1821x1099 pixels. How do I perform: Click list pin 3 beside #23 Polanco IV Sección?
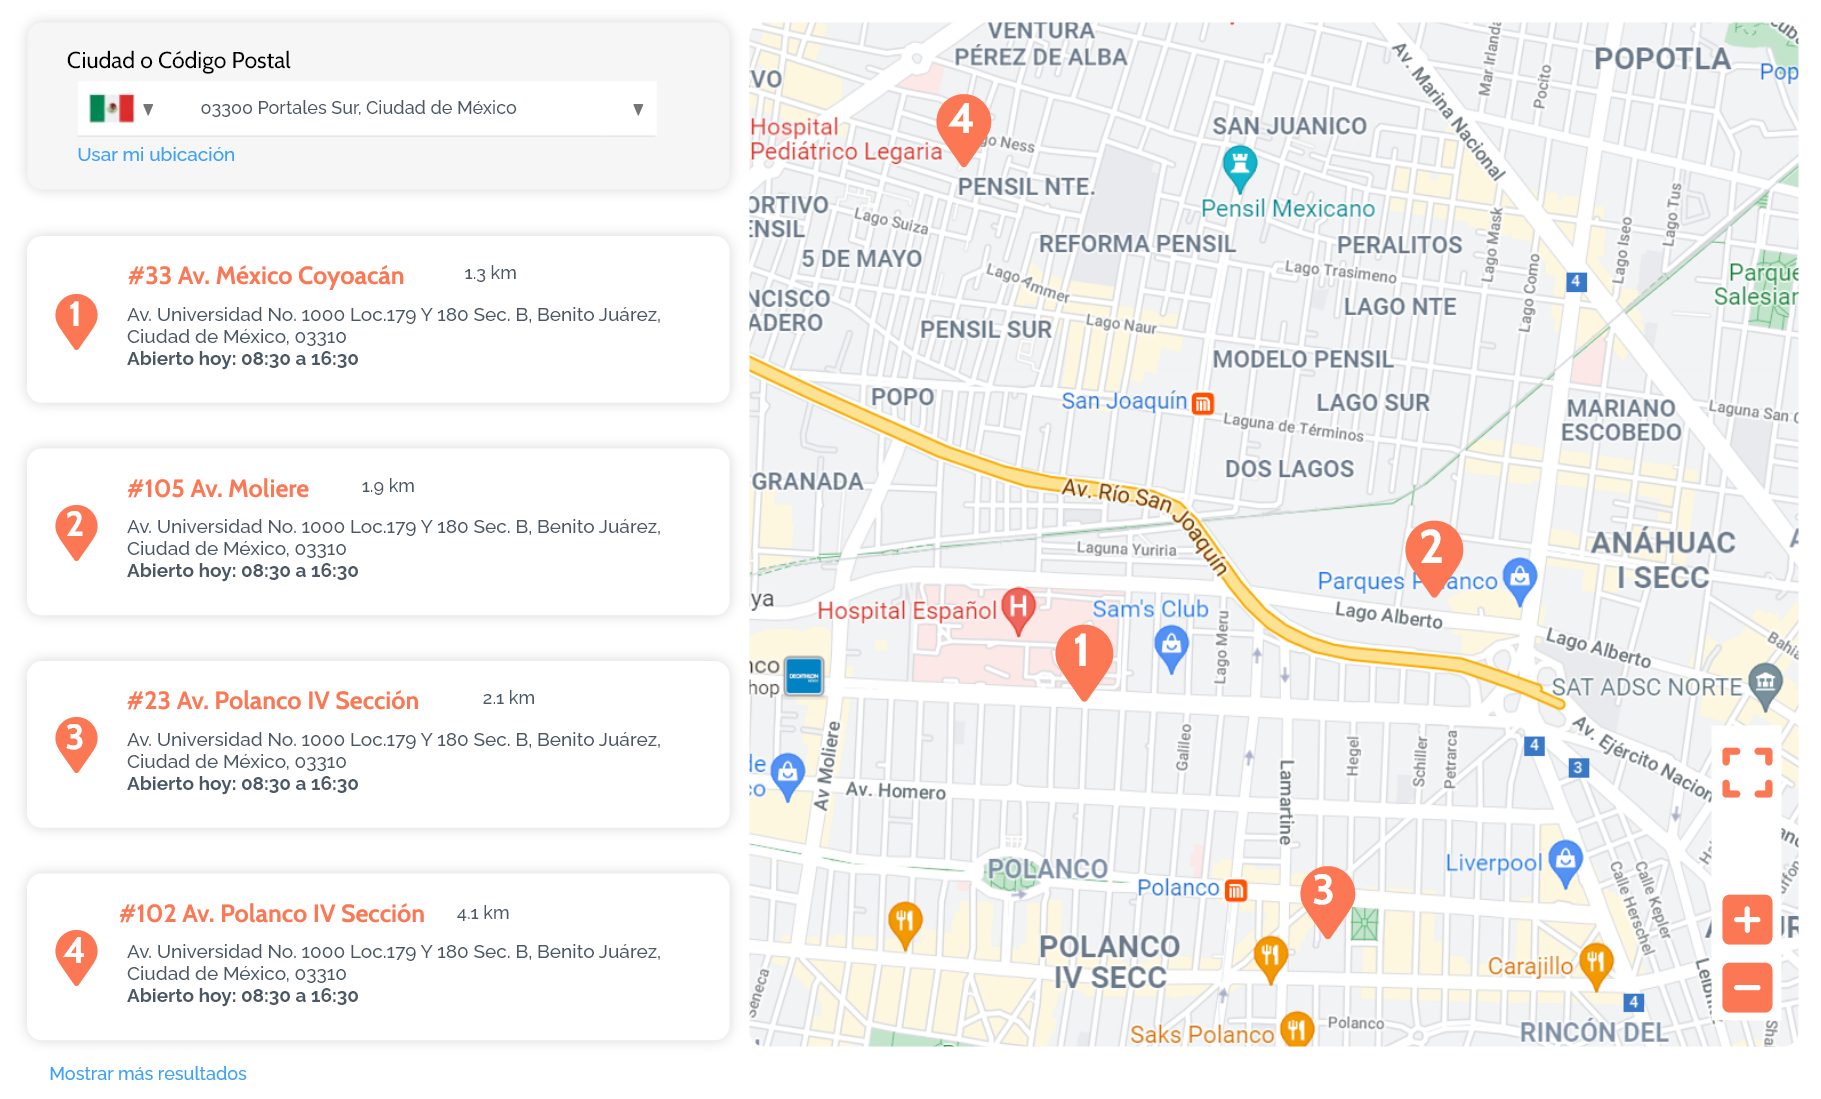(76, 745)
